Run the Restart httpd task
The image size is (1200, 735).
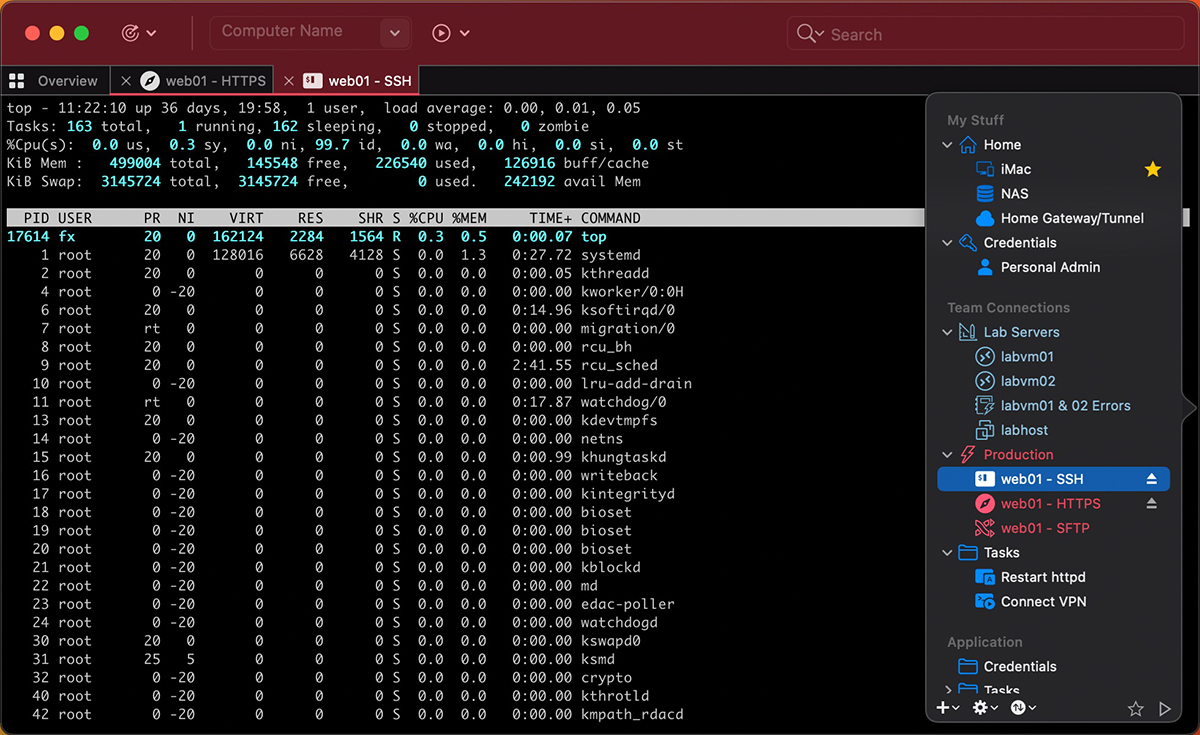click(x=1042, y=577)
